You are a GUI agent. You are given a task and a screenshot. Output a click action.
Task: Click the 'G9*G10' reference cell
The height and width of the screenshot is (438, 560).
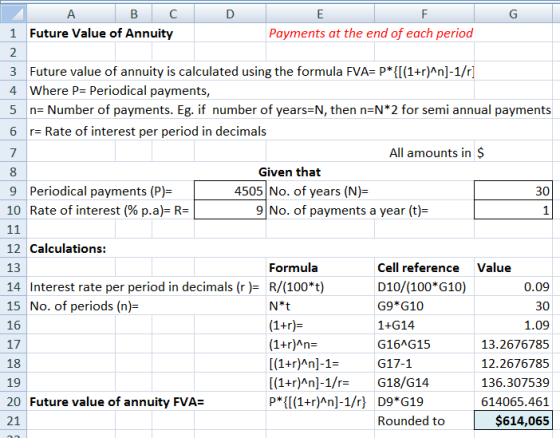pyautogui.click(x=424, y=306)
